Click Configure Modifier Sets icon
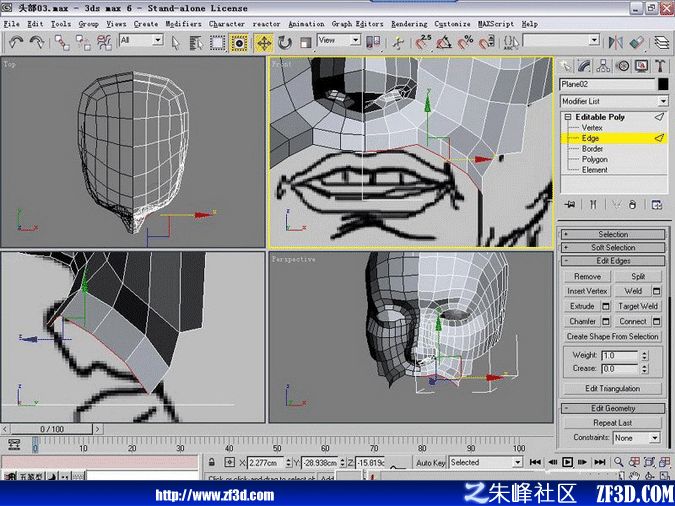The width and height of the screenshot is (675, 506). click(657, 205)
